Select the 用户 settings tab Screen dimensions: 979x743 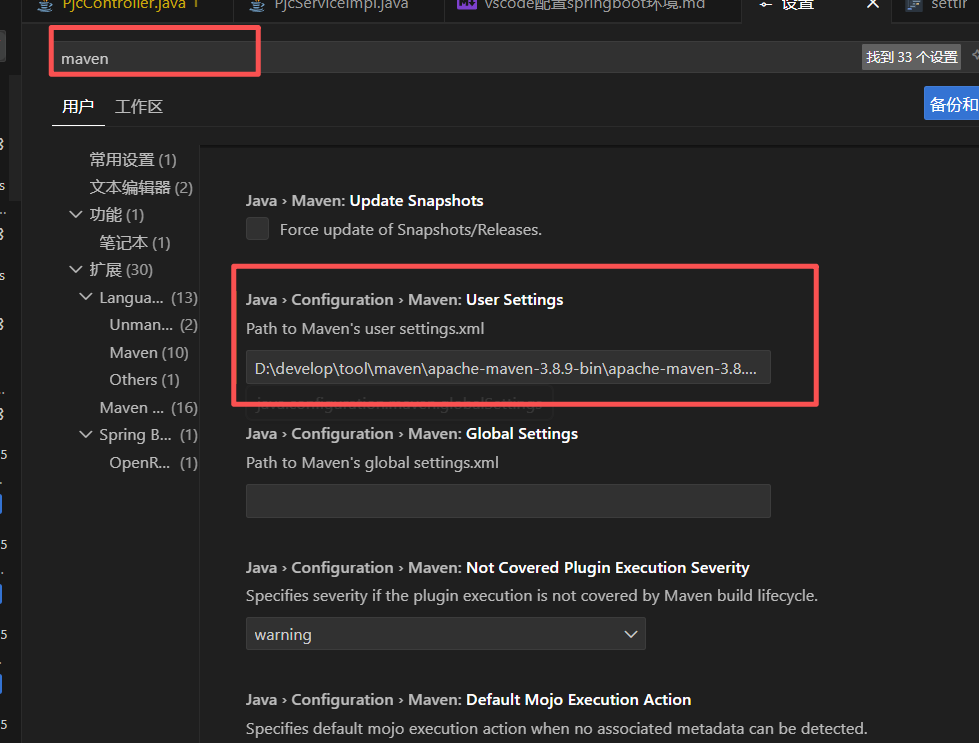coord(78,107)
